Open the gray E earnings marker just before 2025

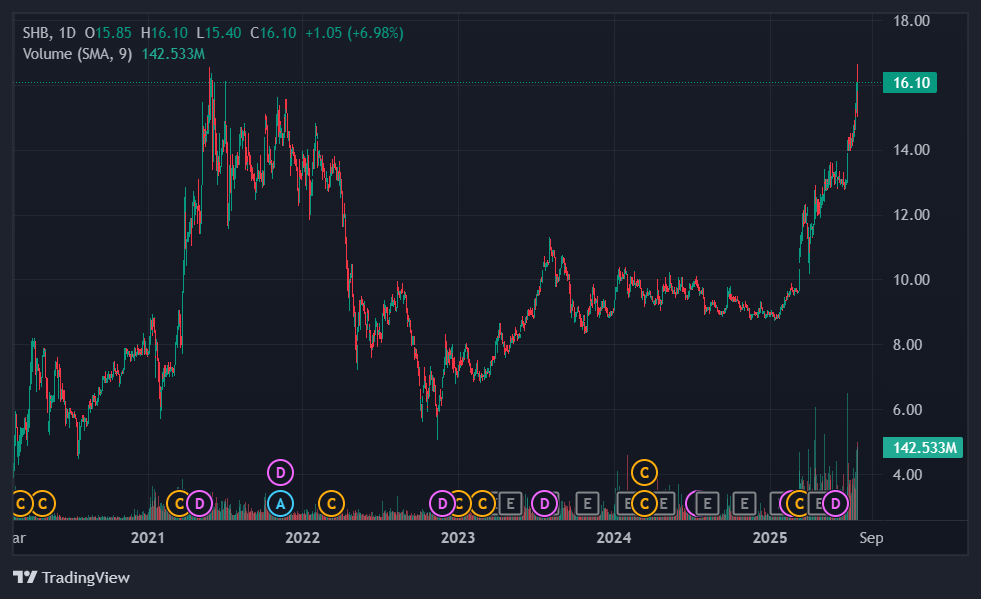[744, 503]
